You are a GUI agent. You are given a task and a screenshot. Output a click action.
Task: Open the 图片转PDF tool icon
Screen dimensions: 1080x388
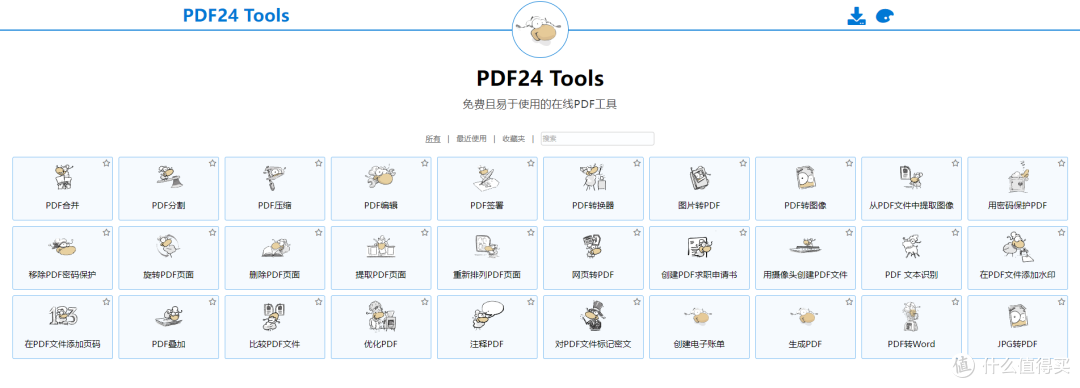699,178
